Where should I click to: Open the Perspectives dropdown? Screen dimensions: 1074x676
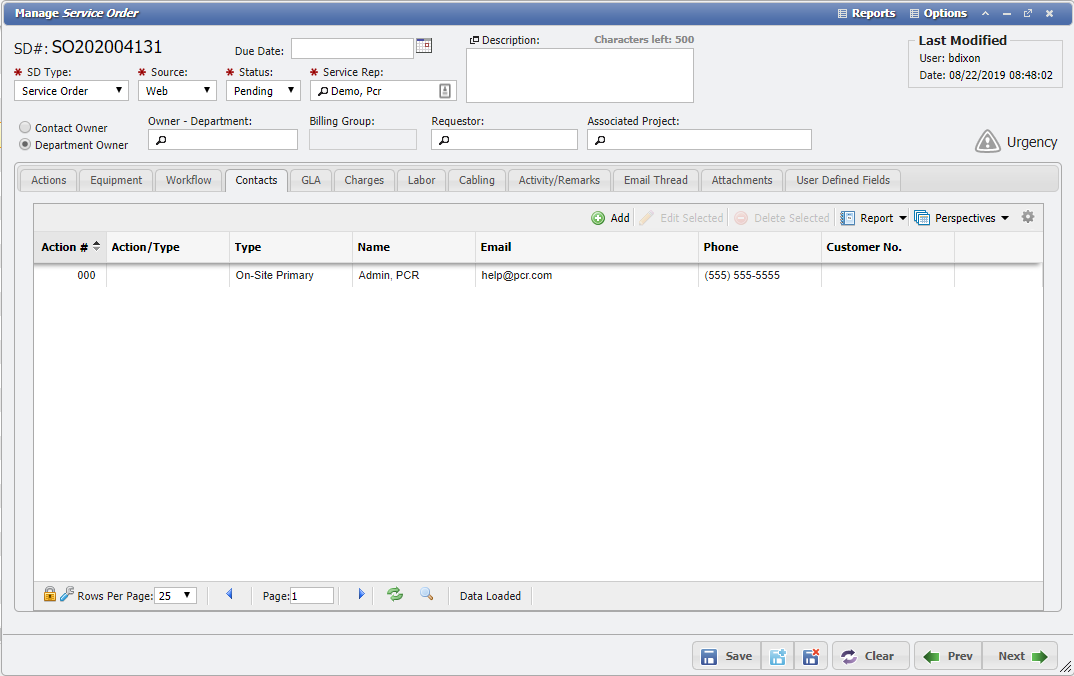(961, 216)
